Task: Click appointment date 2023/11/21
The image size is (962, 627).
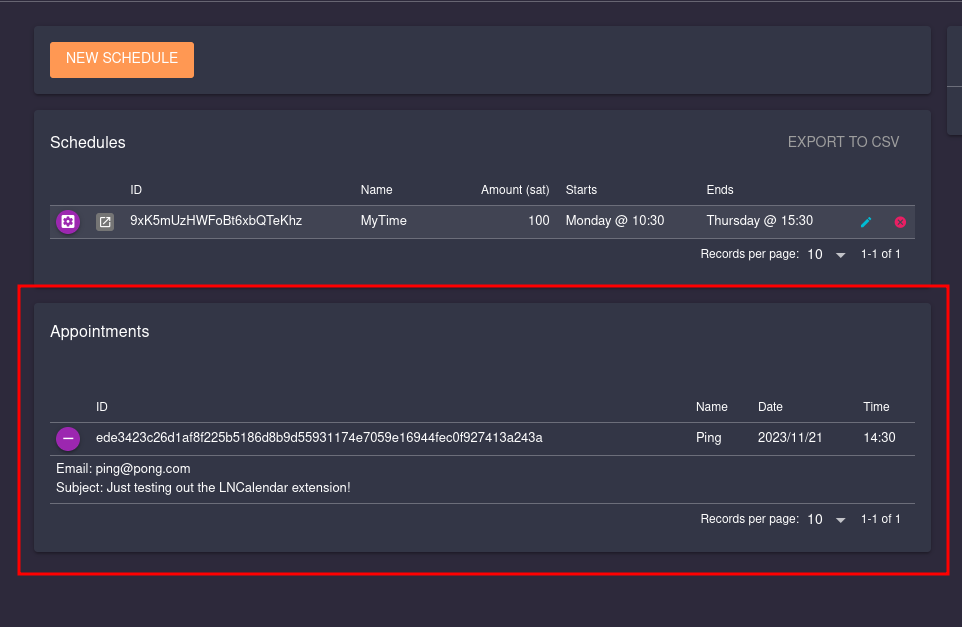Action: pos(790,438)
